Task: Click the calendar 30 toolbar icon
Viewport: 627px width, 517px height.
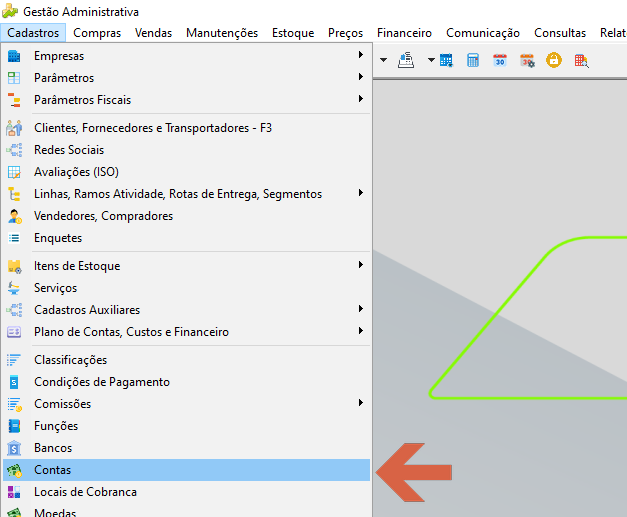Action: (500, 60)
